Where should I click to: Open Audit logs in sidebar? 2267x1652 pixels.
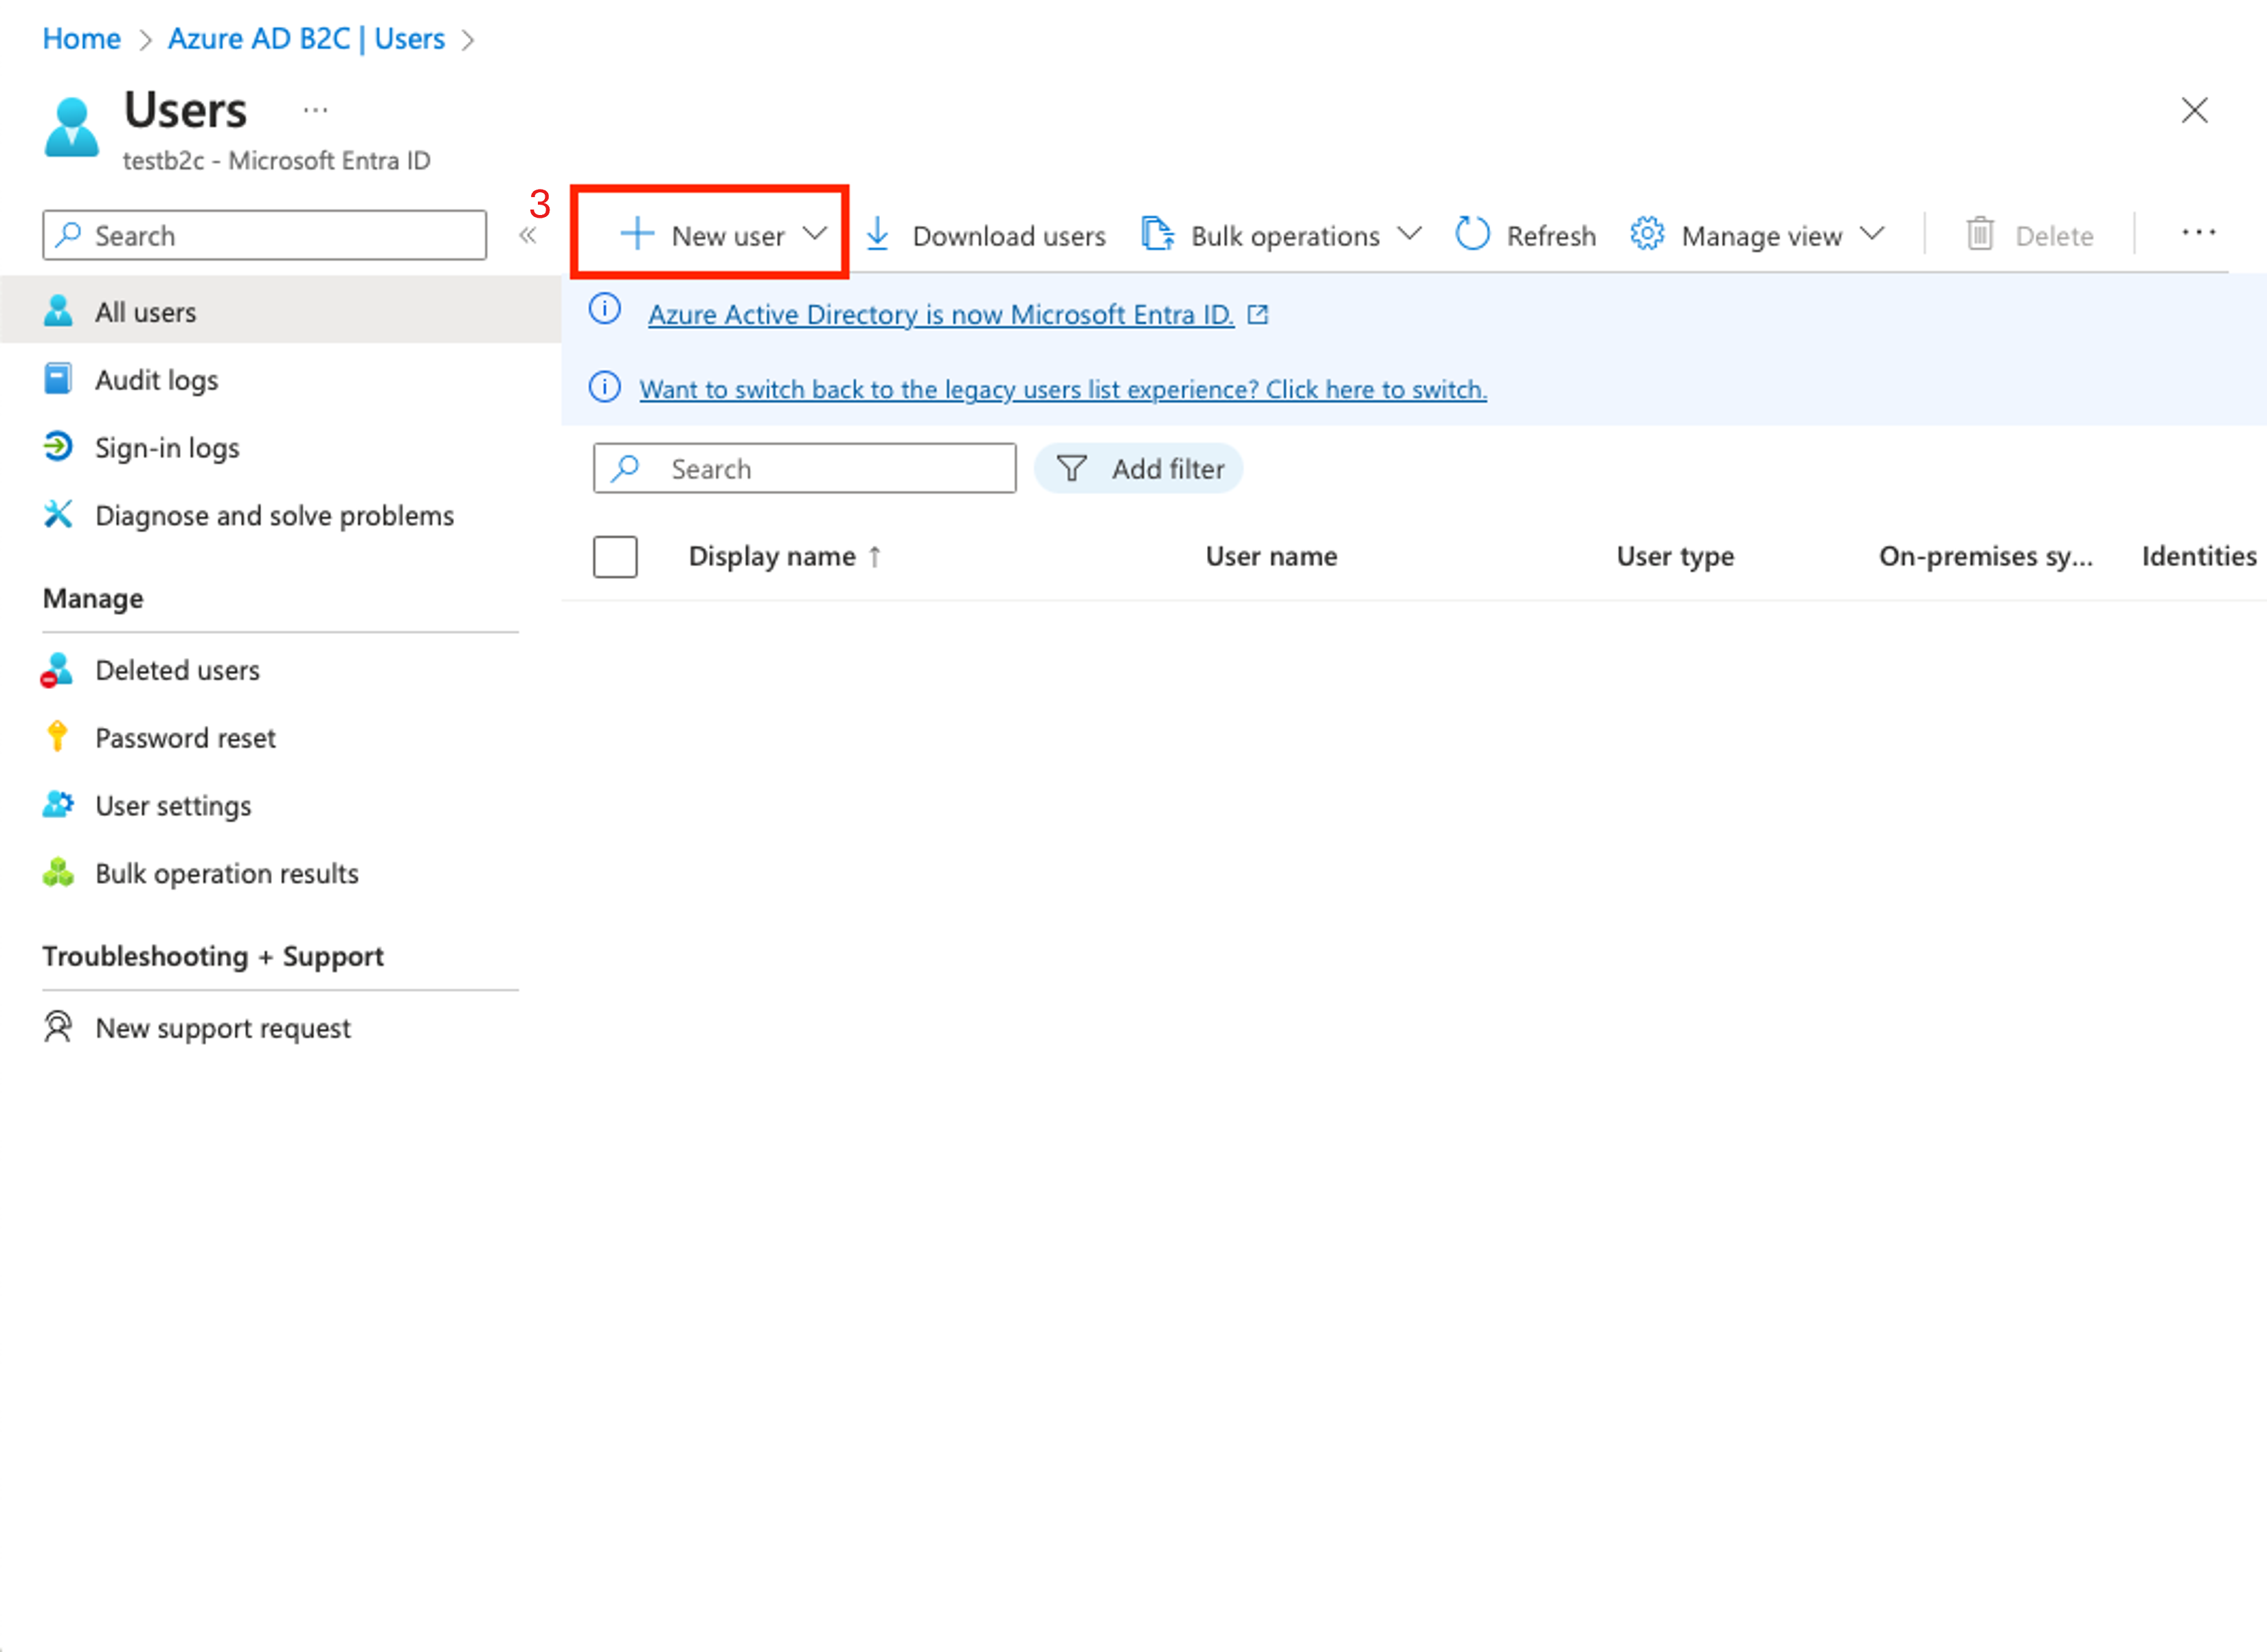pyautogui.click(x=156, y=380)
